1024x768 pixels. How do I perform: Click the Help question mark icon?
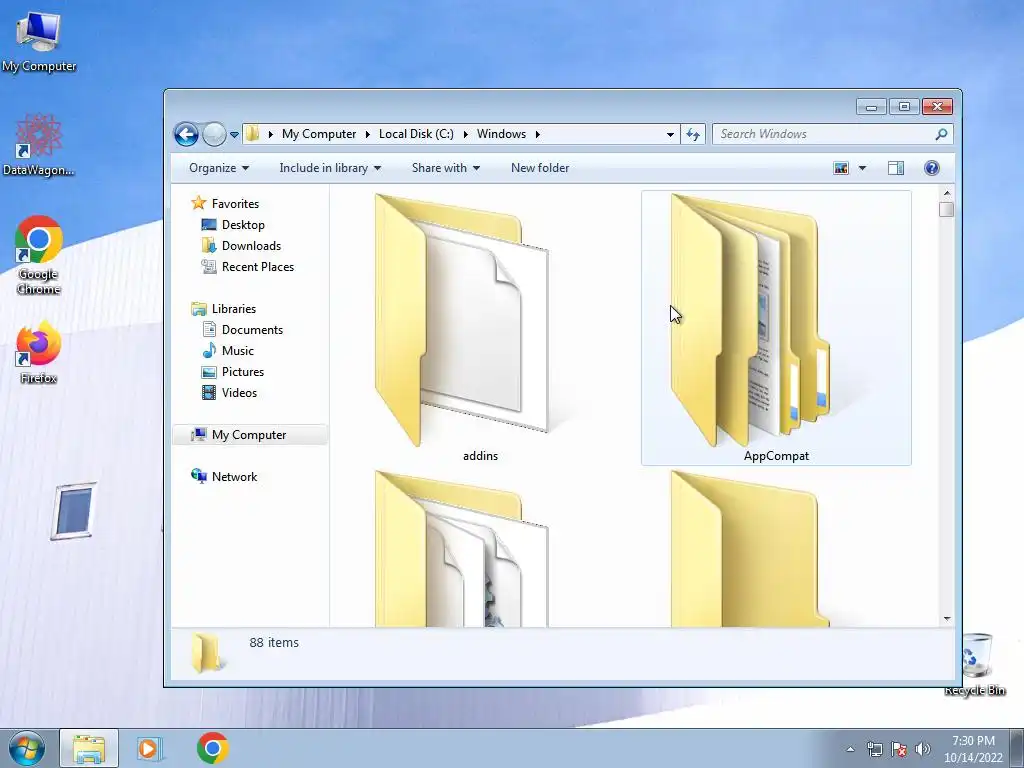coord(932,168)
